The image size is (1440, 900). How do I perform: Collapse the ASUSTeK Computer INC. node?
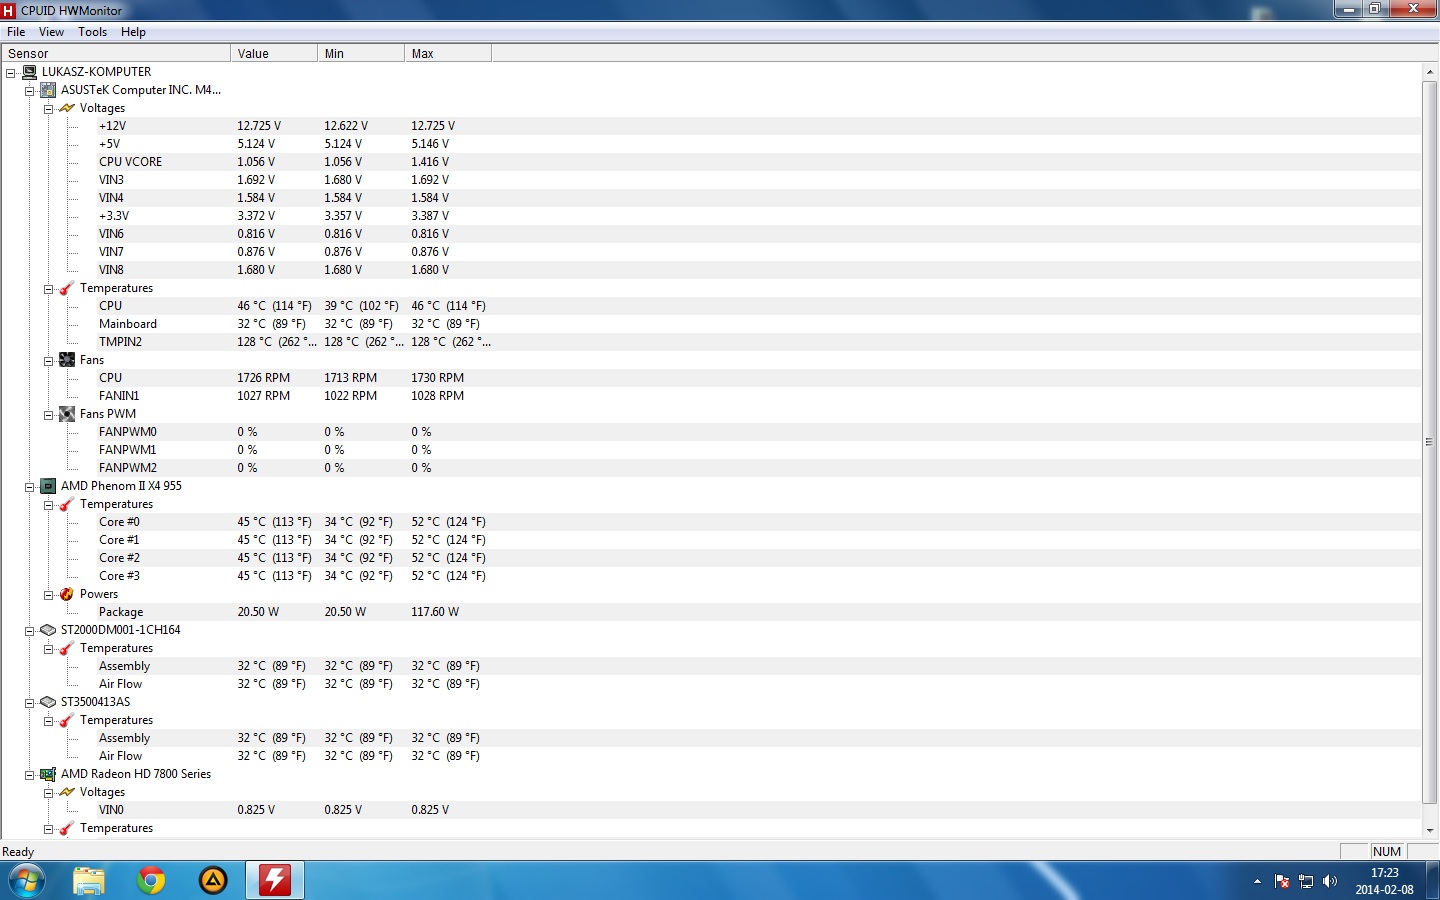click(30, 91)
